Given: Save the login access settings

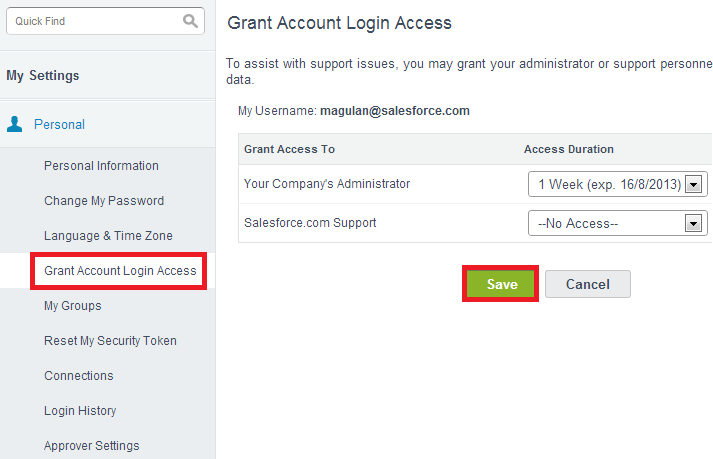Looking at the screenshot, I should (x=501, y=284).
